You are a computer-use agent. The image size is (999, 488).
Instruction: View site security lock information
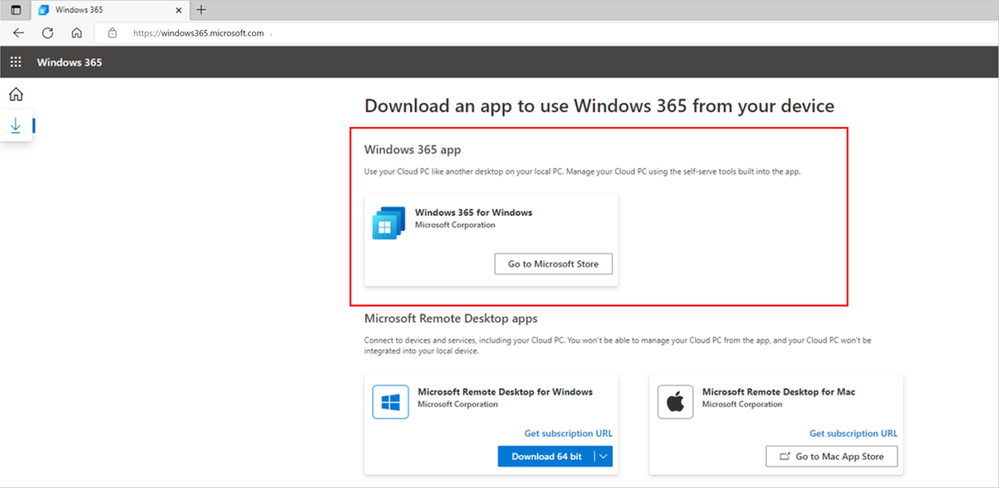[x=113, y=33]
